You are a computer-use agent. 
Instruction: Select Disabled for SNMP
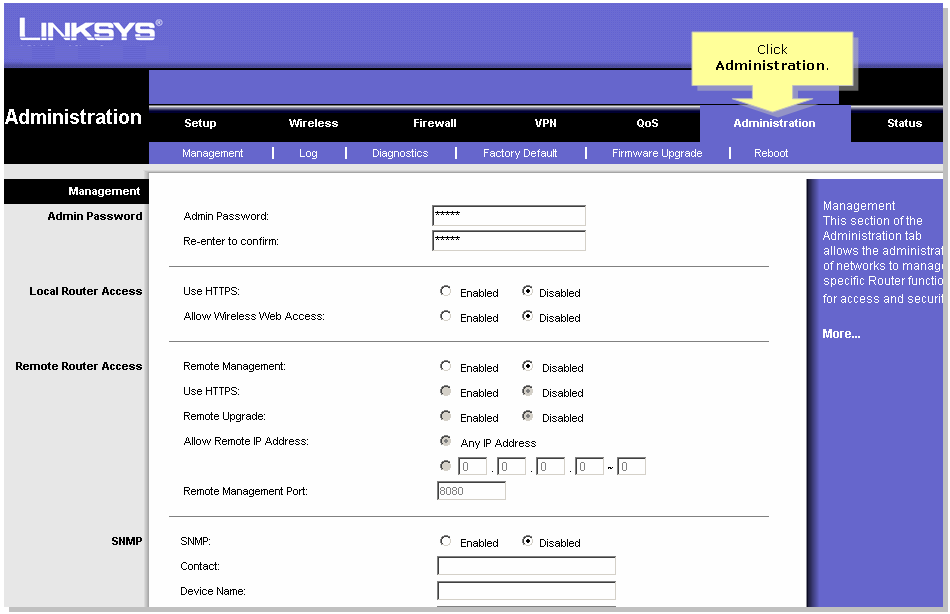coord(527,541)
